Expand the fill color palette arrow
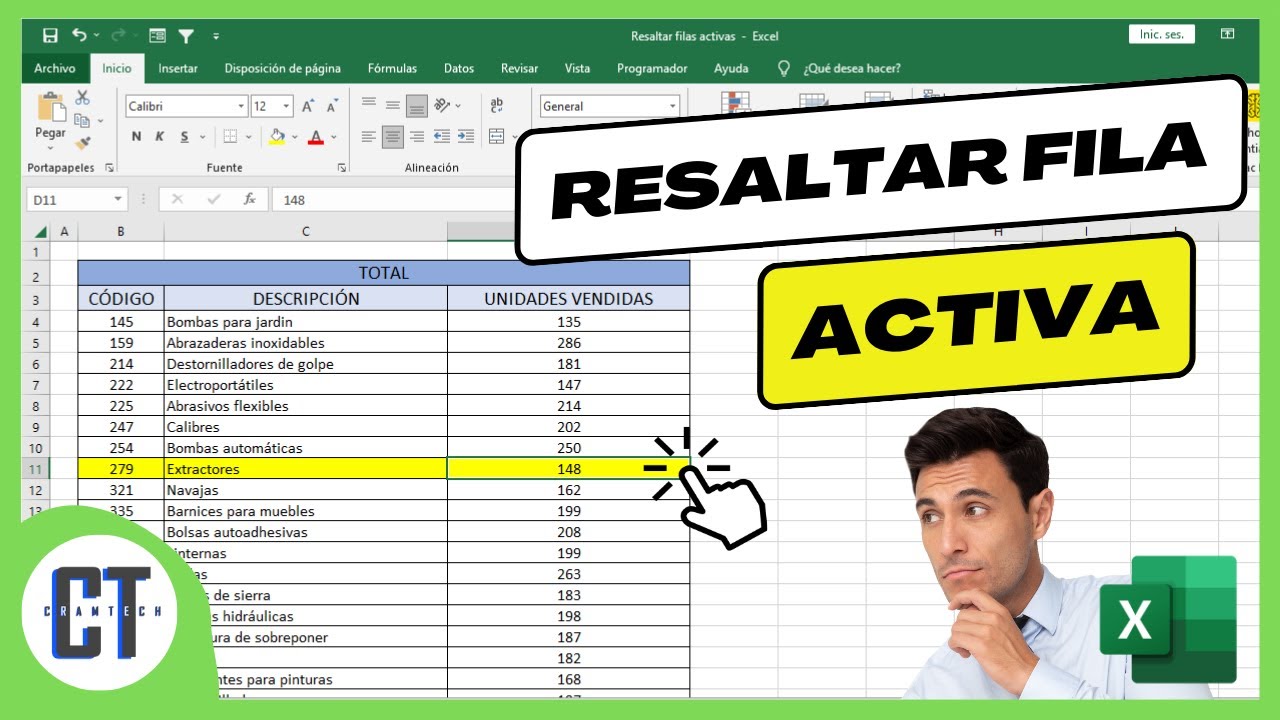Screen dimensions: 1280x720 point(295,137)
